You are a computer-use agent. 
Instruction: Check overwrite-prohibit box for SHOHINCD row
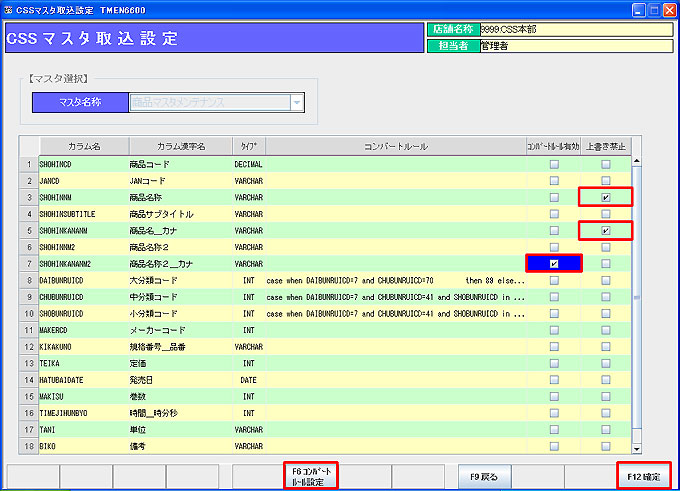coord(606,164)
